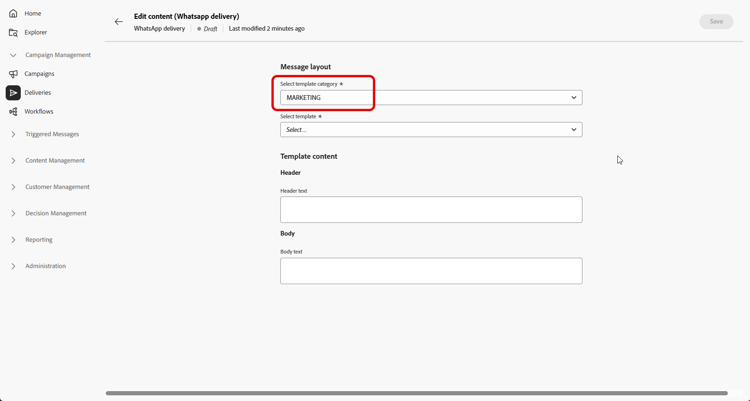Open the Select template dropdown
Viewport: 750px width, 401px height.
[x=431, y=130]
